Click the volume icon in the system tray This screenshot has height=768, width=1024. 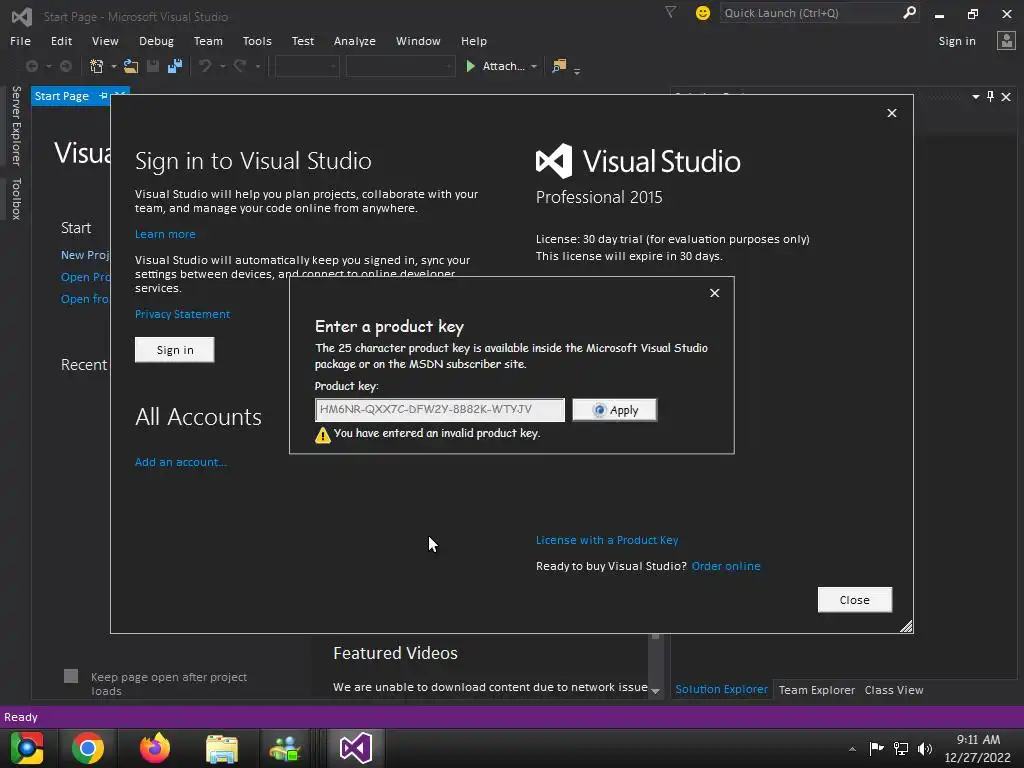(x=925, y=749)
